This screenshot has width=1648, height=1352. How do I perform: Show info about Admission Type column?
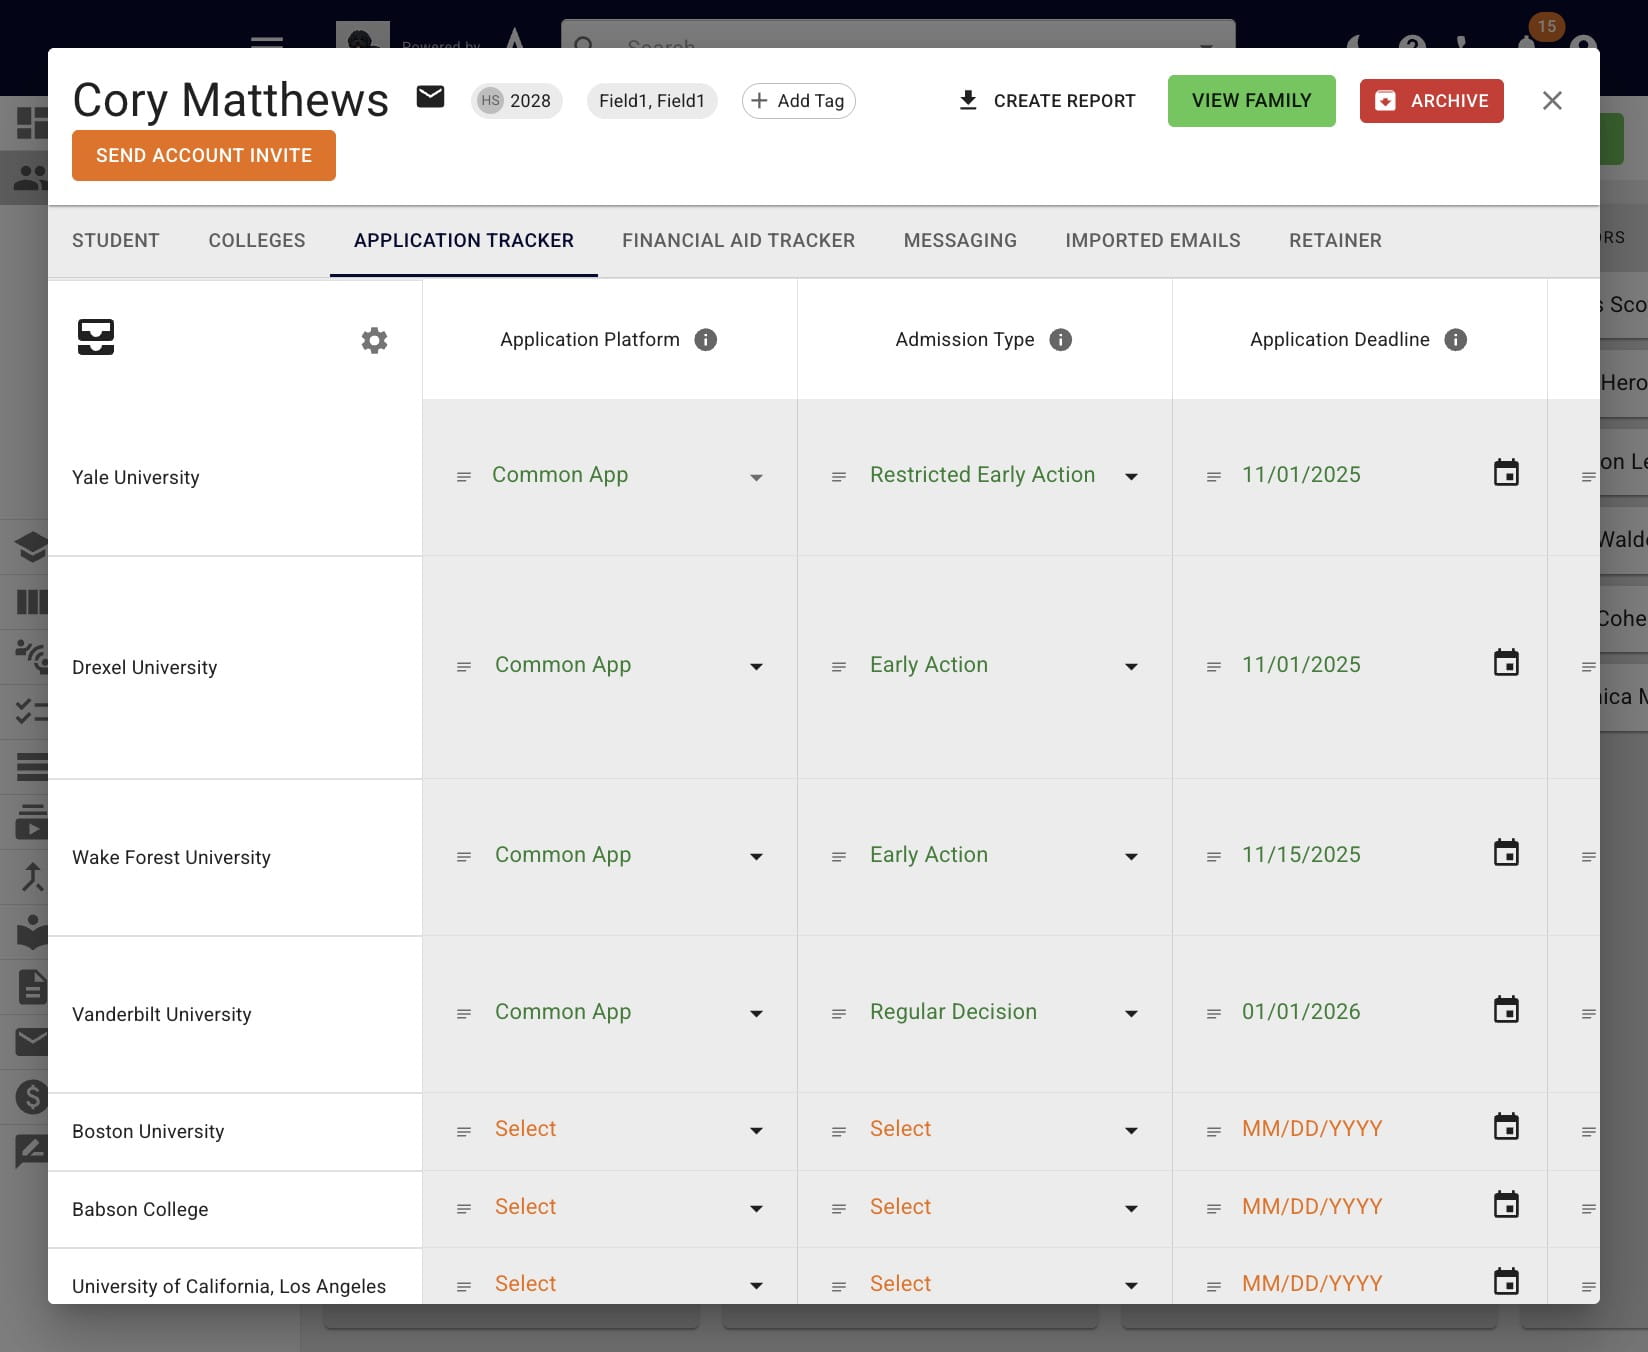(1060, 340)
